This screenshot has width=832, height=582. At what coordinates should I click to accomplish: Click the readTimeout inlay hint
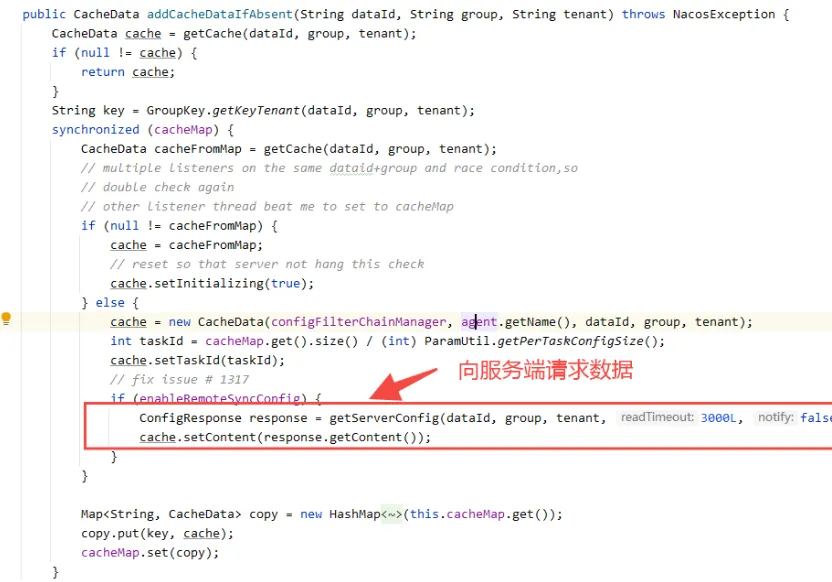[657, 418]
